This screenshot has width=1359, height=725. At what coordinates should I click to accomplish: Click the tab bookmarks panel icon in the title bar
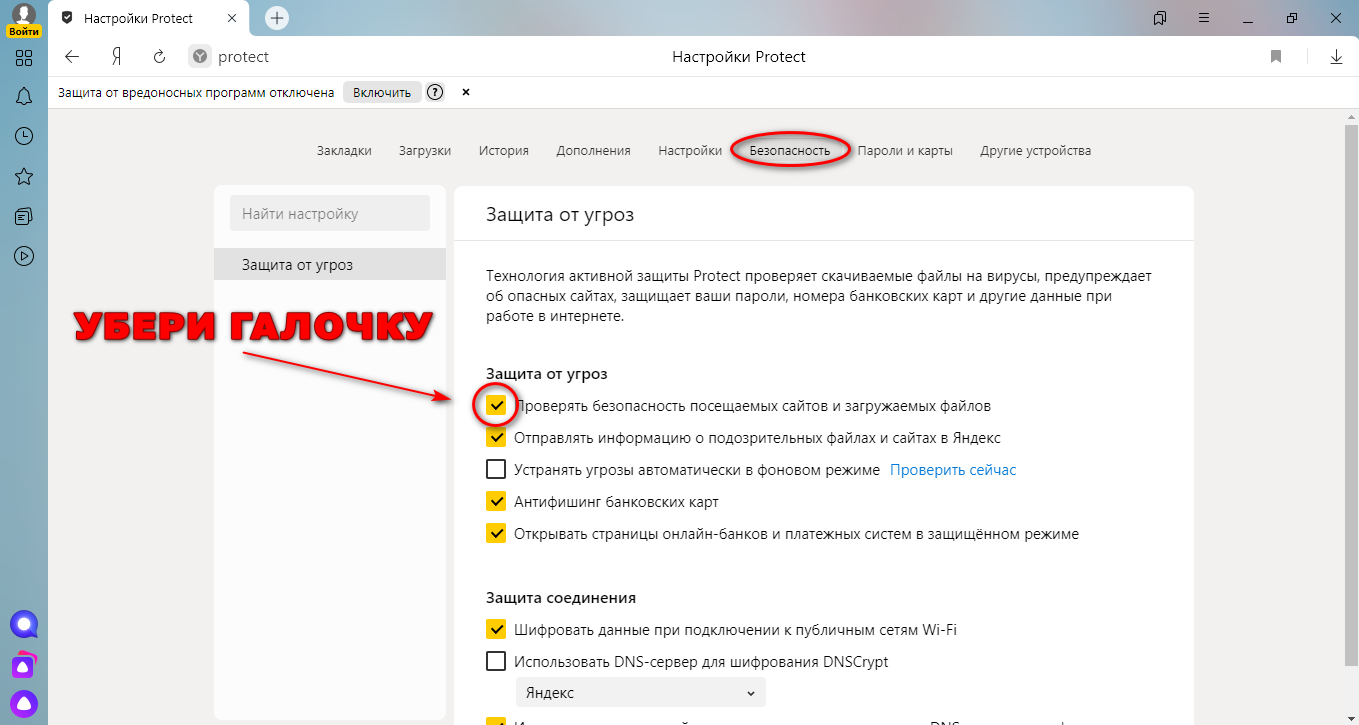pos(1160,18)
